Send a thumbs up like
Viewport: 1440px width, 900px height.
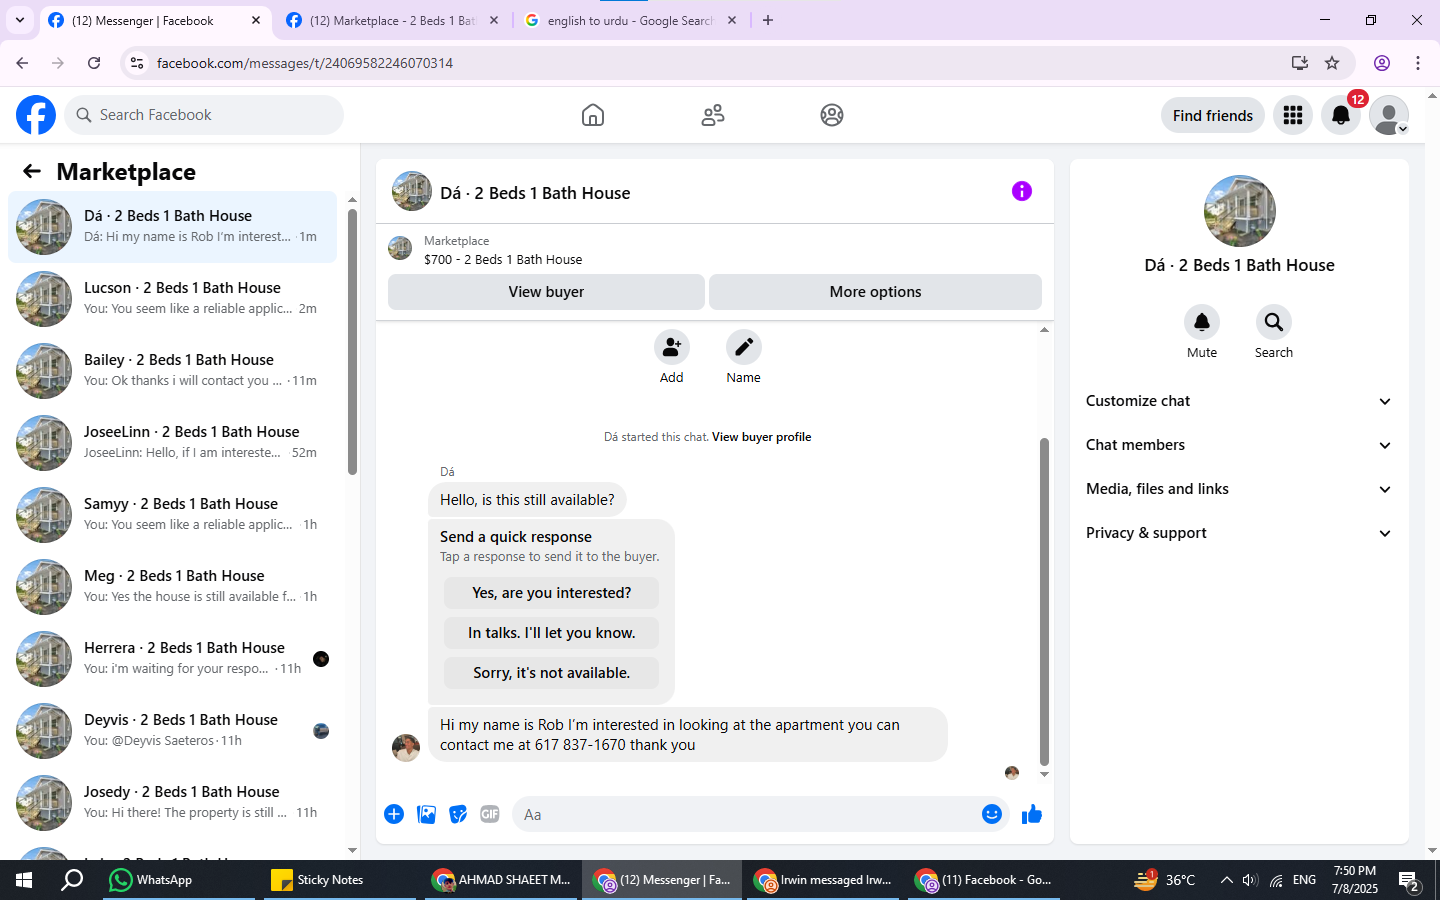pos(1032,814)
